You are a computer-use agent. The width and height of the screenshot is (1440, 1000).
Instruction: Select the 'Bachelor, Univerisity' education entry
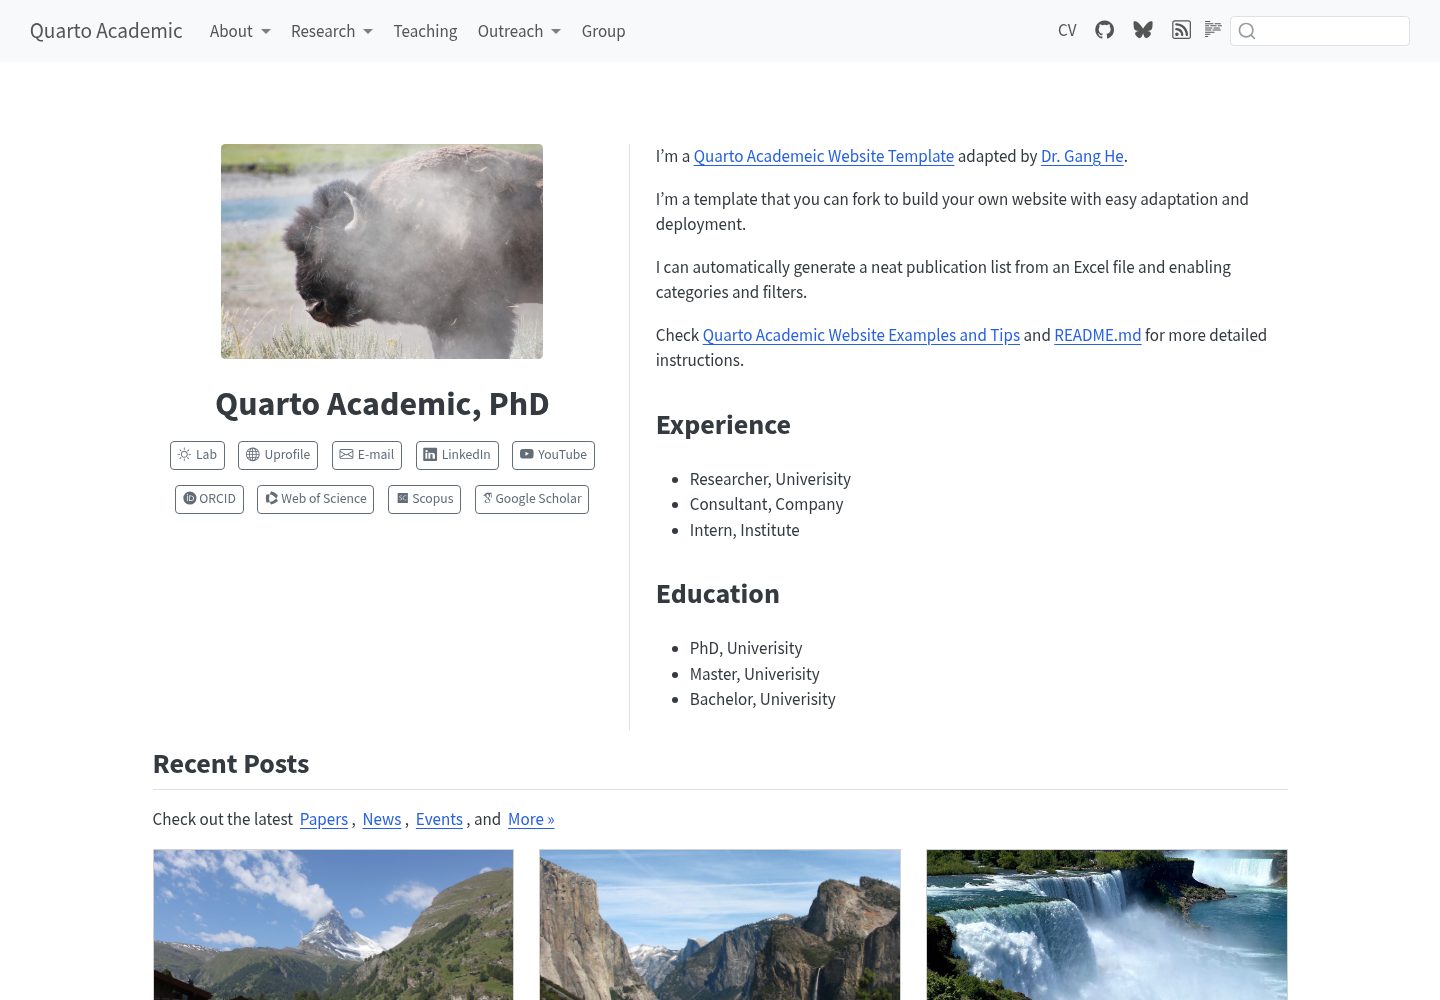(x=762, y=699)
